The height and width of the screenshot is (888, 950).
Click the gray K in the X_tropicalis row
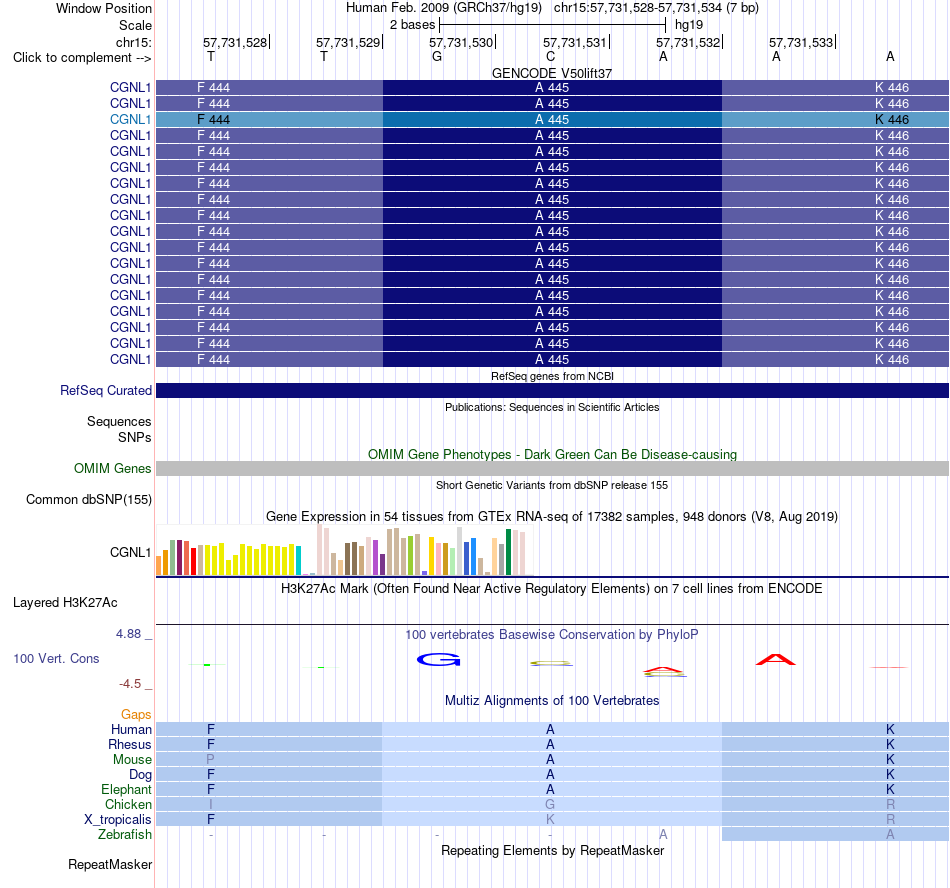pos(550,820)
